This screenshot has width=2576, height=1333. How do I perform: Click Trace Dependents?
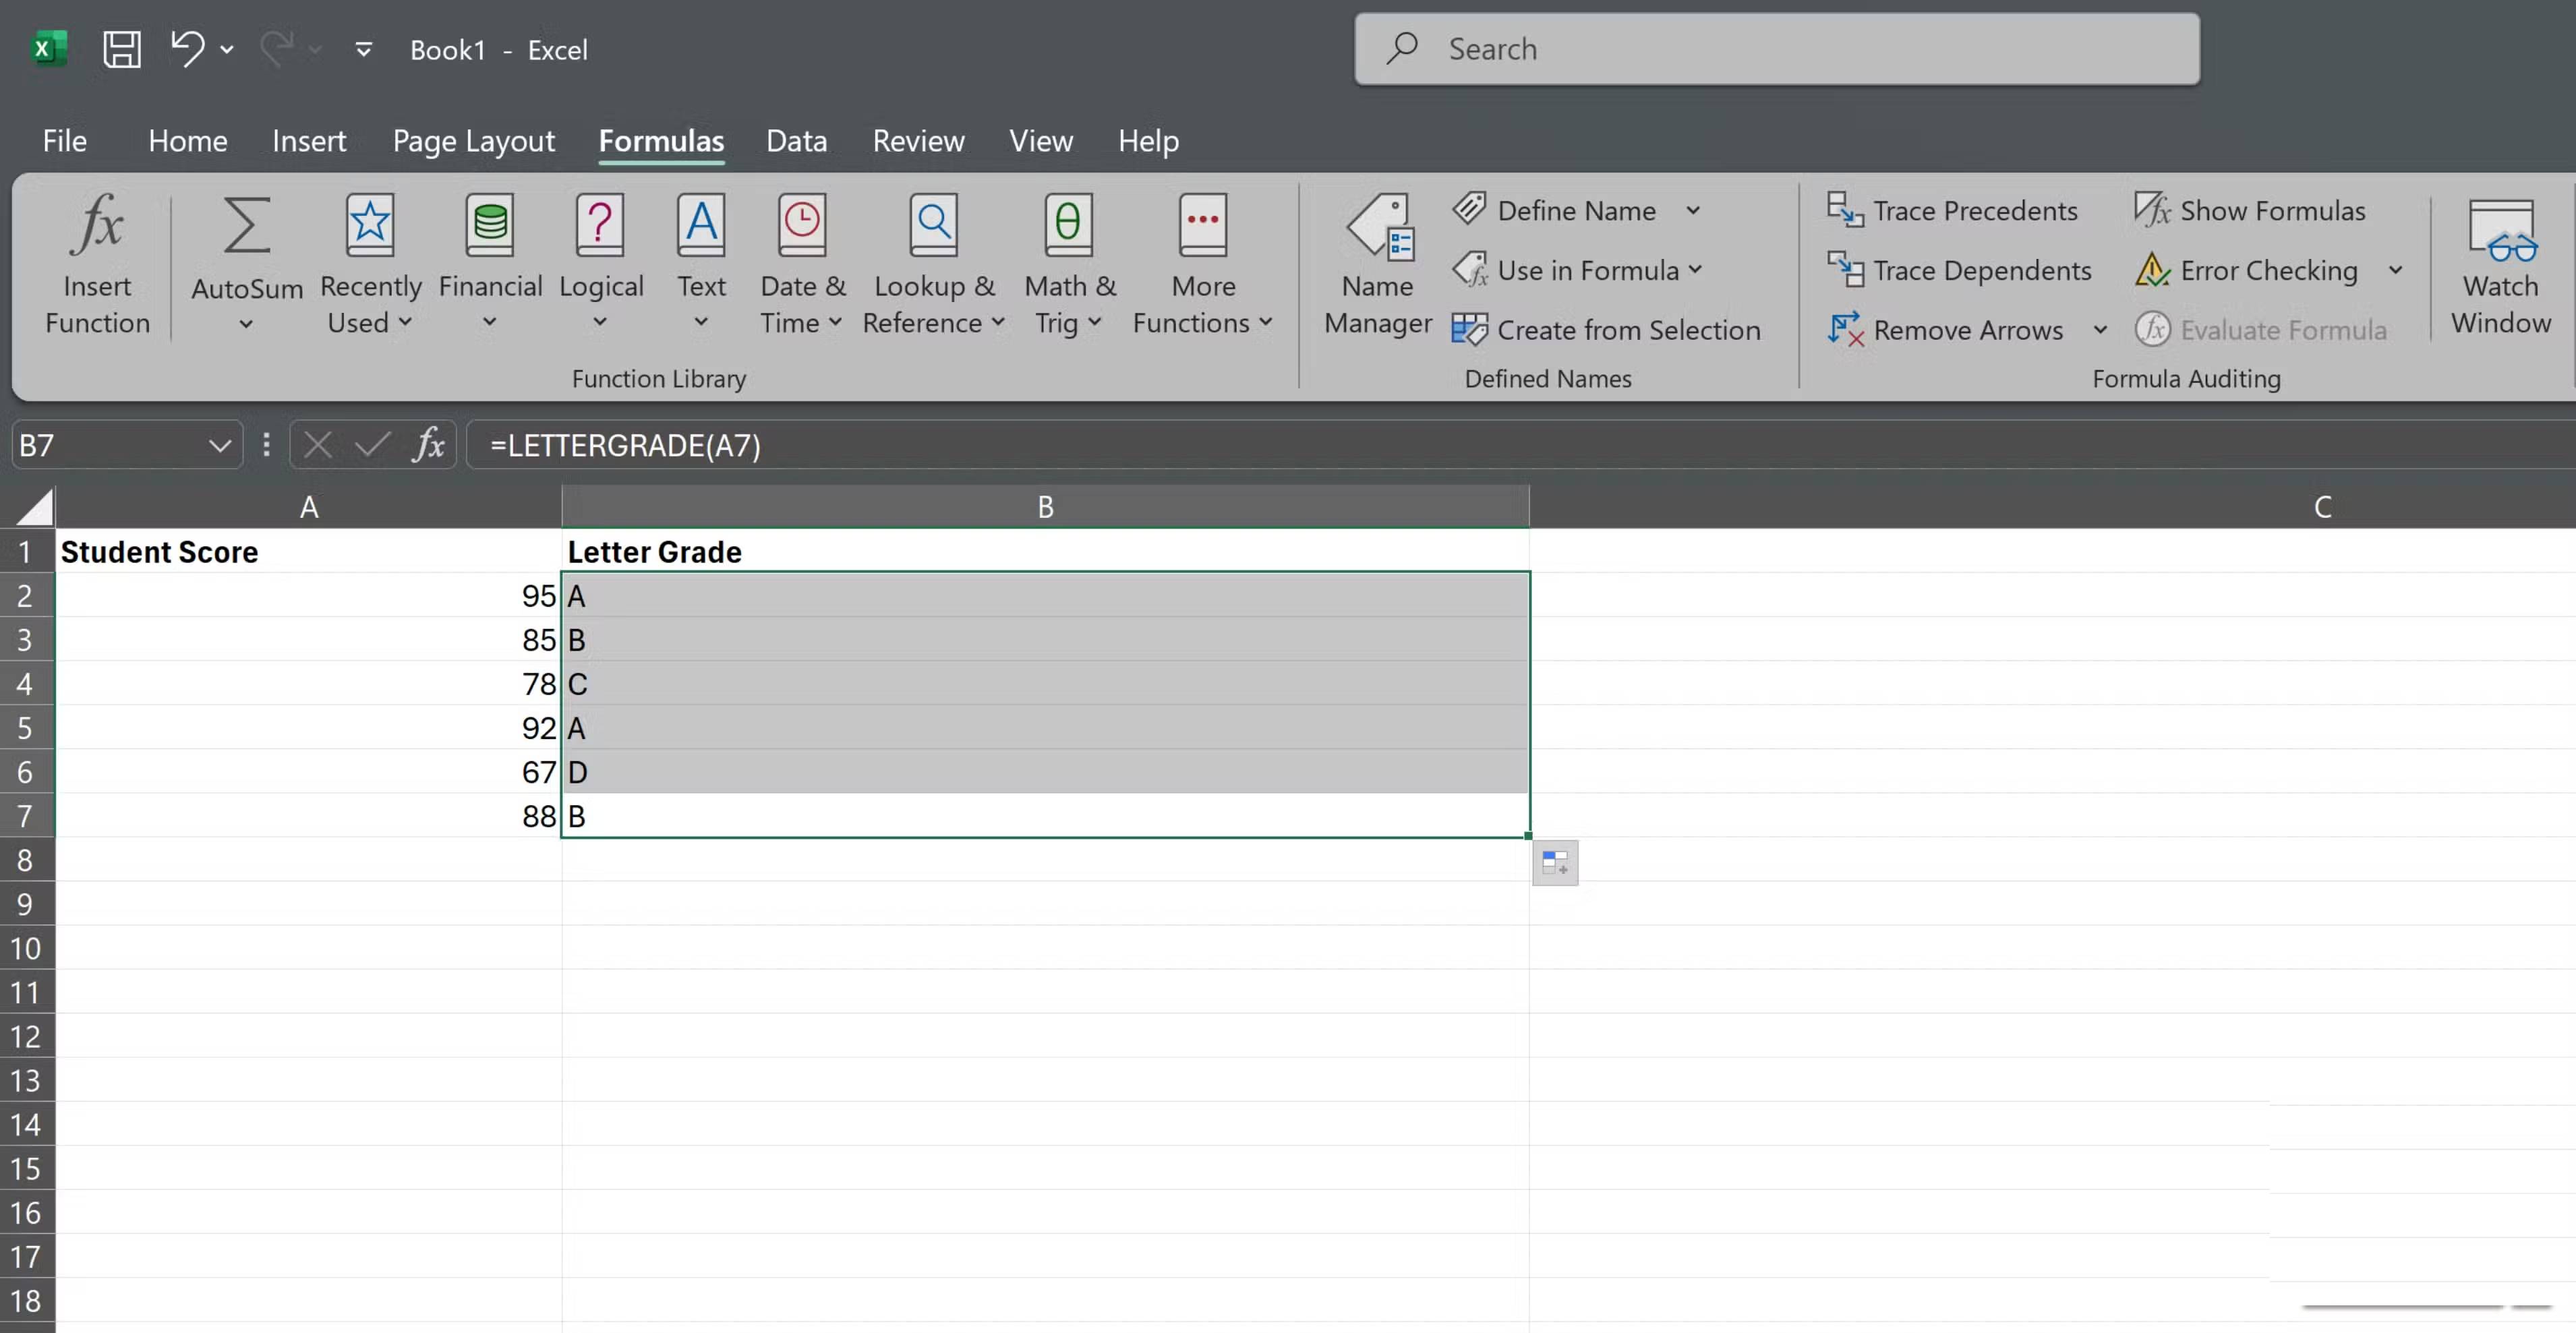1960,270
